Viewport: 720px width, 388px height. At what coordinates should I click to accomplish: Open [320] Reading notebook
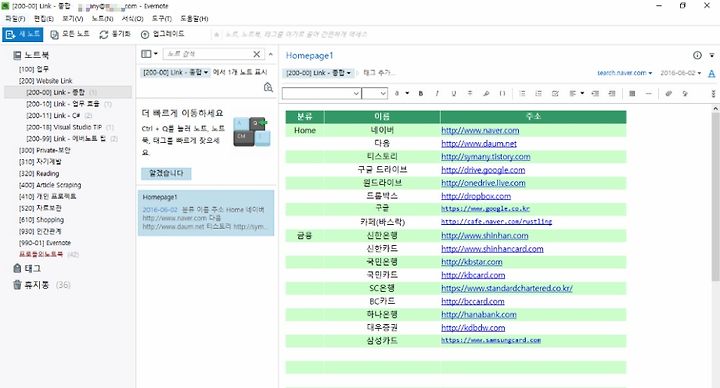click(39, 174)
